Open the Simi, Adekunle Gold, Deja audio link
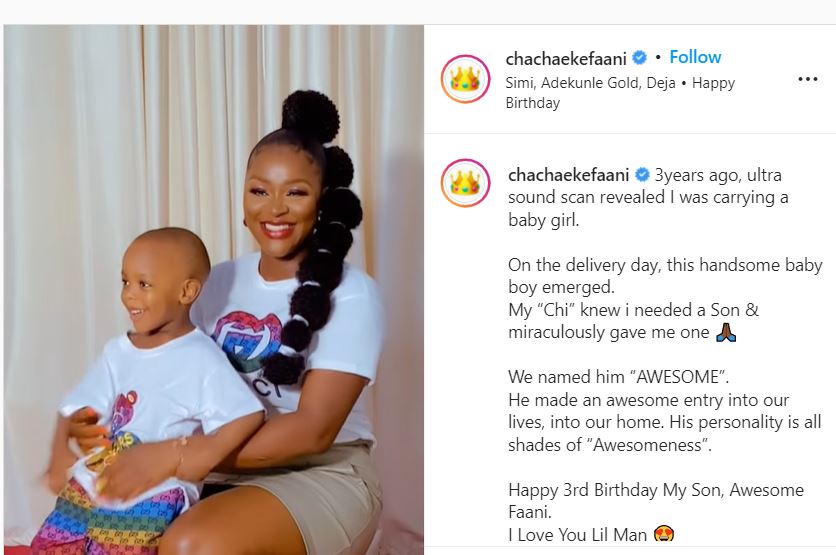The width and height of the screenshot is (836, 555). [x=591, y=83]
